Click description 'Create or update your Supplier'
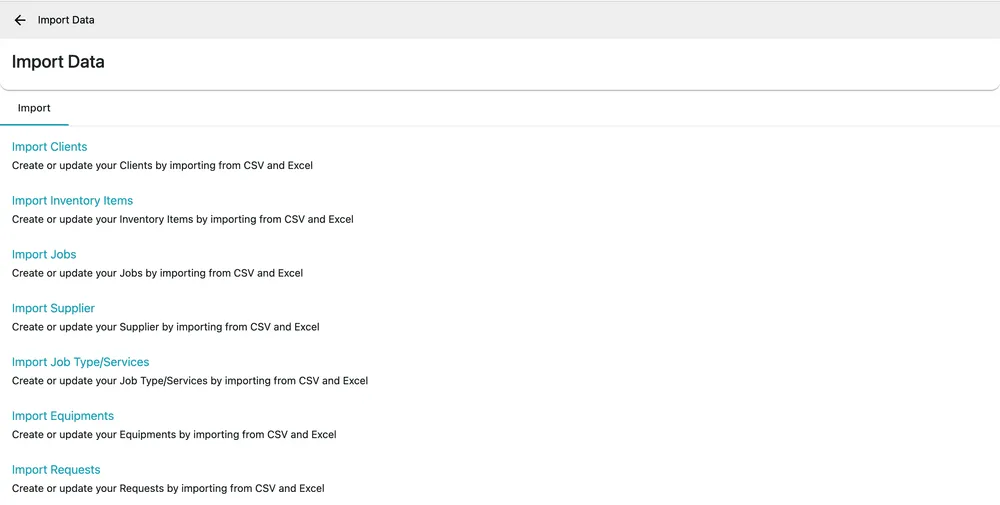 [x=166, y=327]
